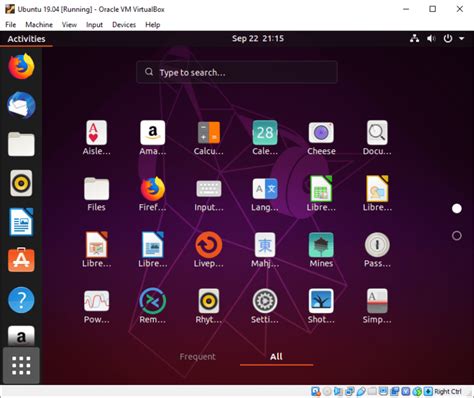
Task: Open the clock Sep 22 21:15 menu
Action: (x=258, y=39)
